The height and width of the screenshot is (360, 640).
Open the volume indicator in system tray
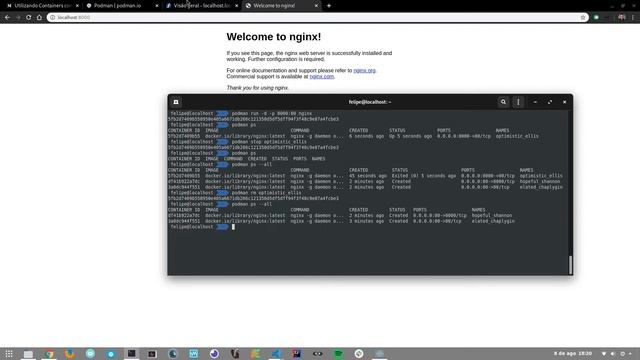613,354
